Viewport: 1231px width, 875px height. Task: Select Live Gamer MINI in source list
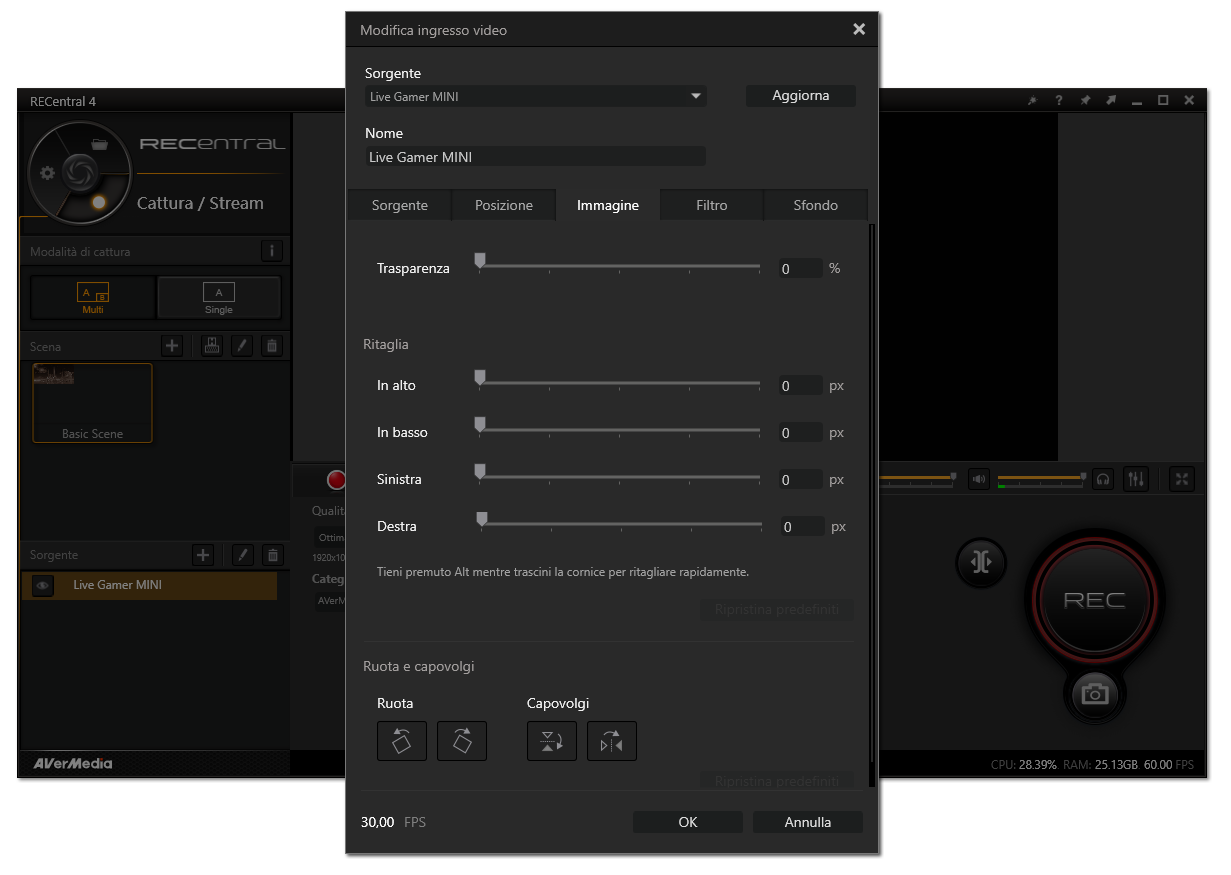coord(149,586)
